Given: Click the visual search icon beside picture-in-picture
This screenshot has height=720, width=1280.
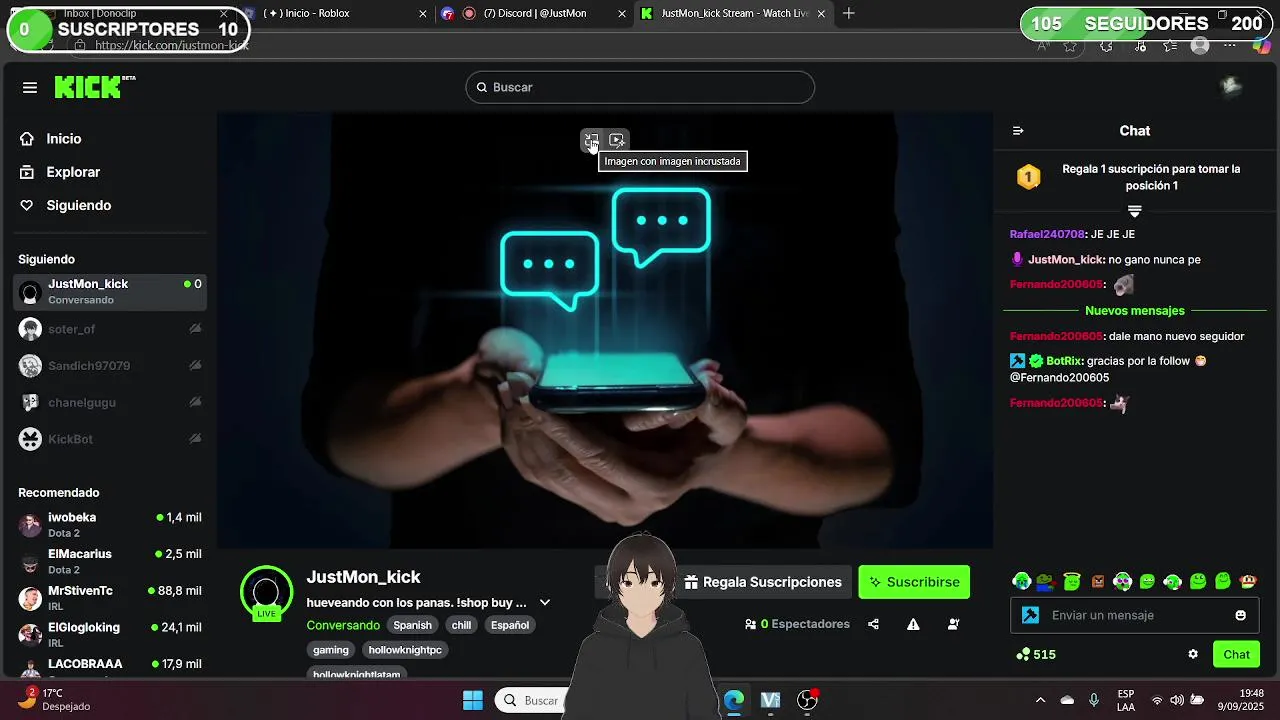Looking at the screenshot, I should click(x=617, y=140).
